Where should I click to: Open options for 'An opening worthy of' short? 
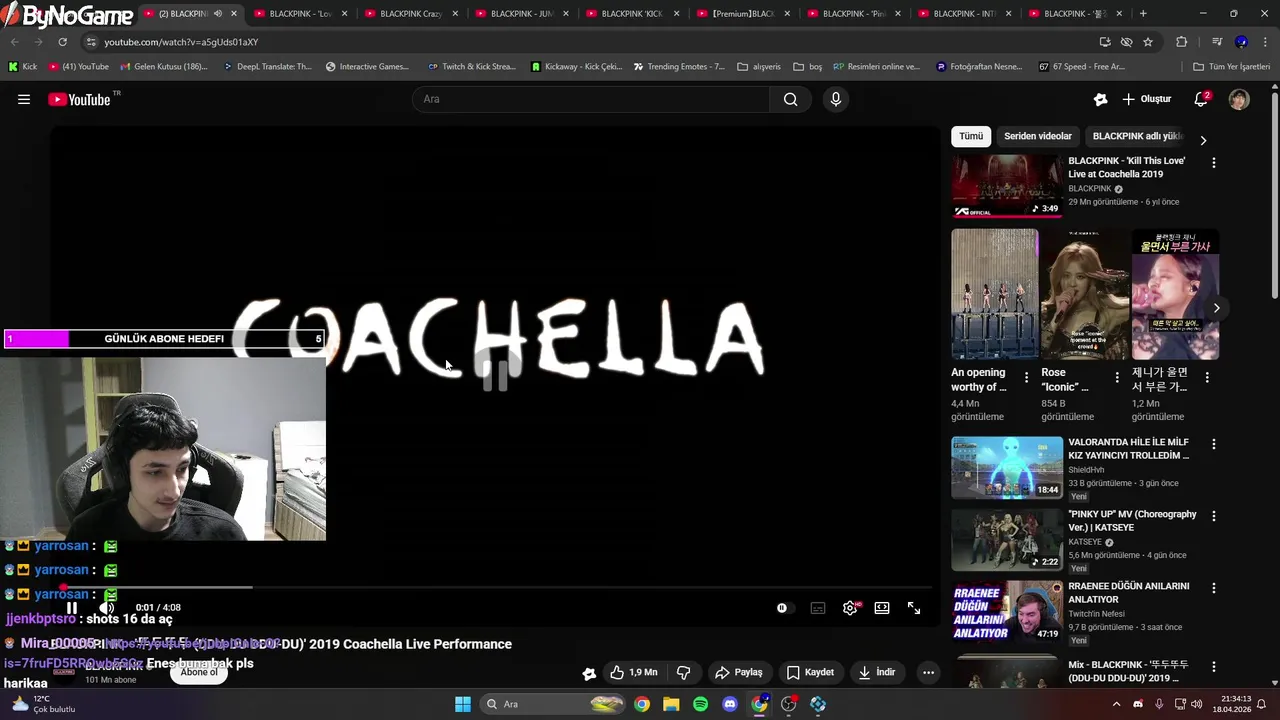pyautogui.click(x=1026, y=378)
